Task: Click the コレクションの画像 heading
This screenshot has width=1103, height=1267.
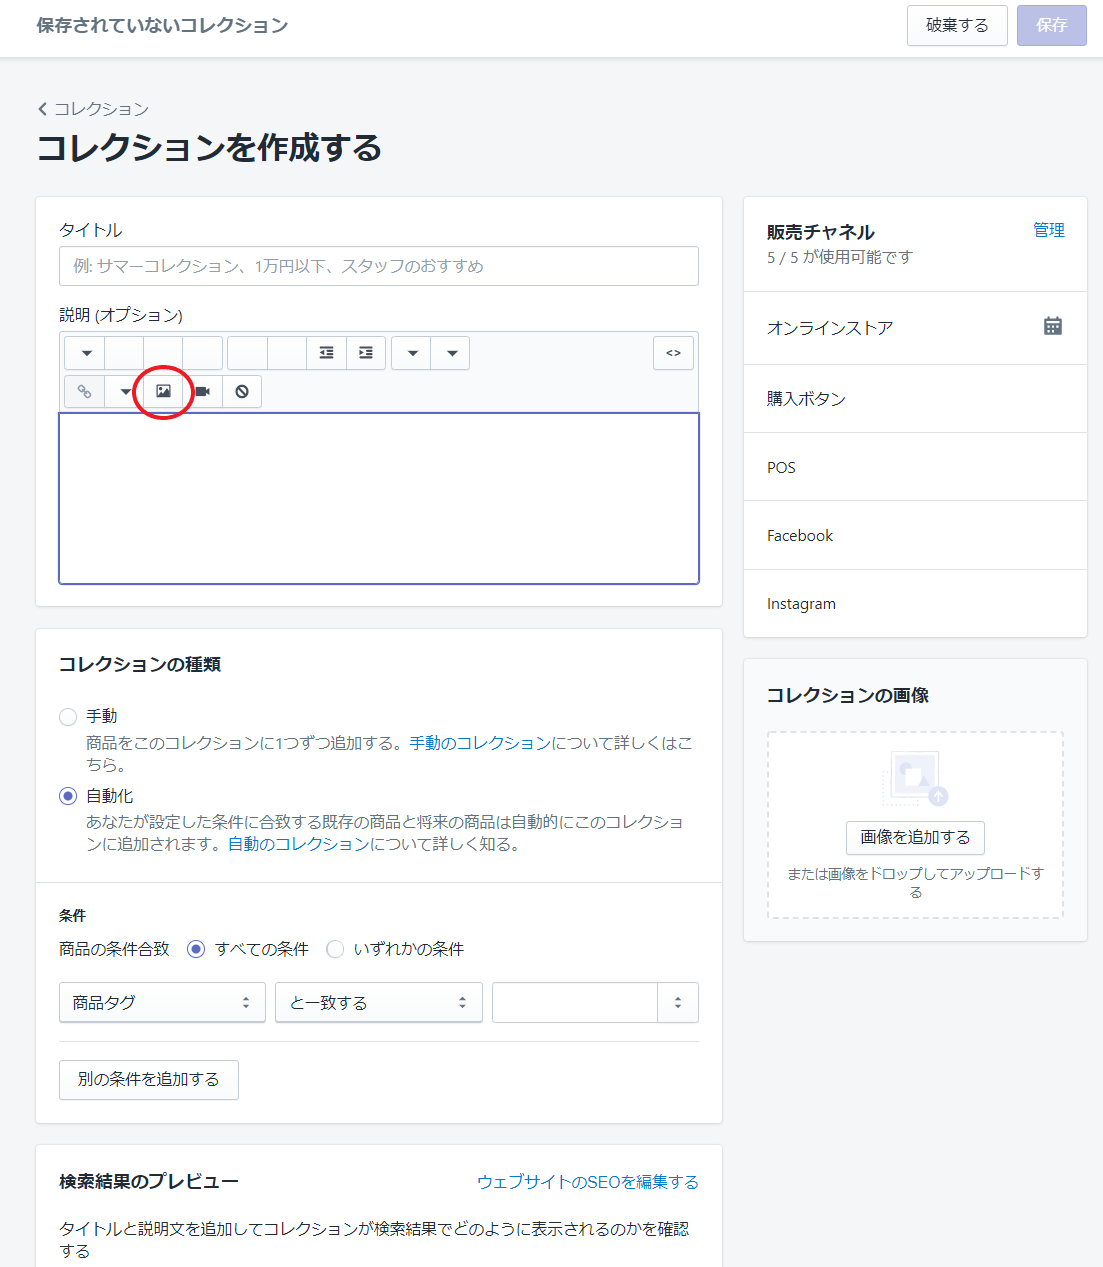Action: (x=848, y=695)
